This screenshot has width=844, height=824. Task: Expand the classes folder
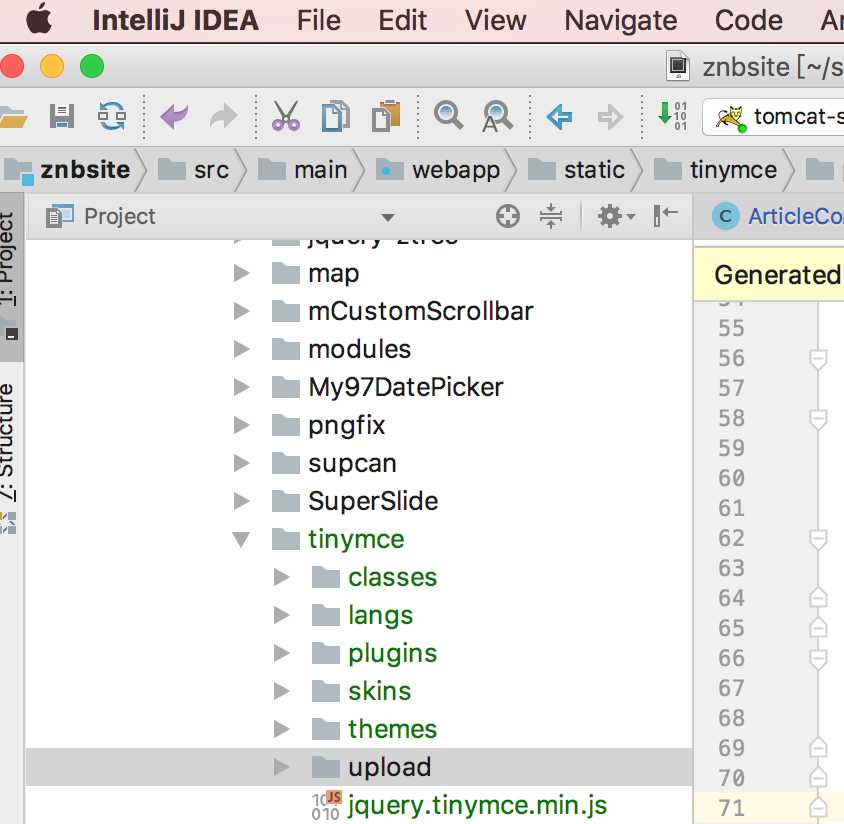pyautogui.click(x=282, y=577)
